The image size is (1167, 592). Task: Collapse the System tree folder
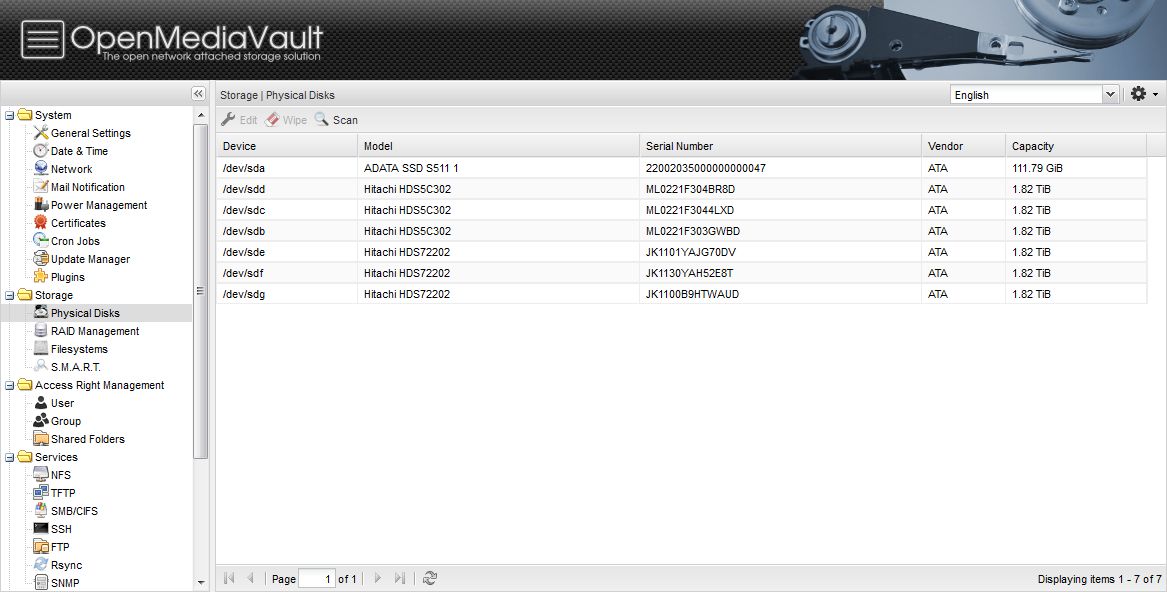coord(10,115)
